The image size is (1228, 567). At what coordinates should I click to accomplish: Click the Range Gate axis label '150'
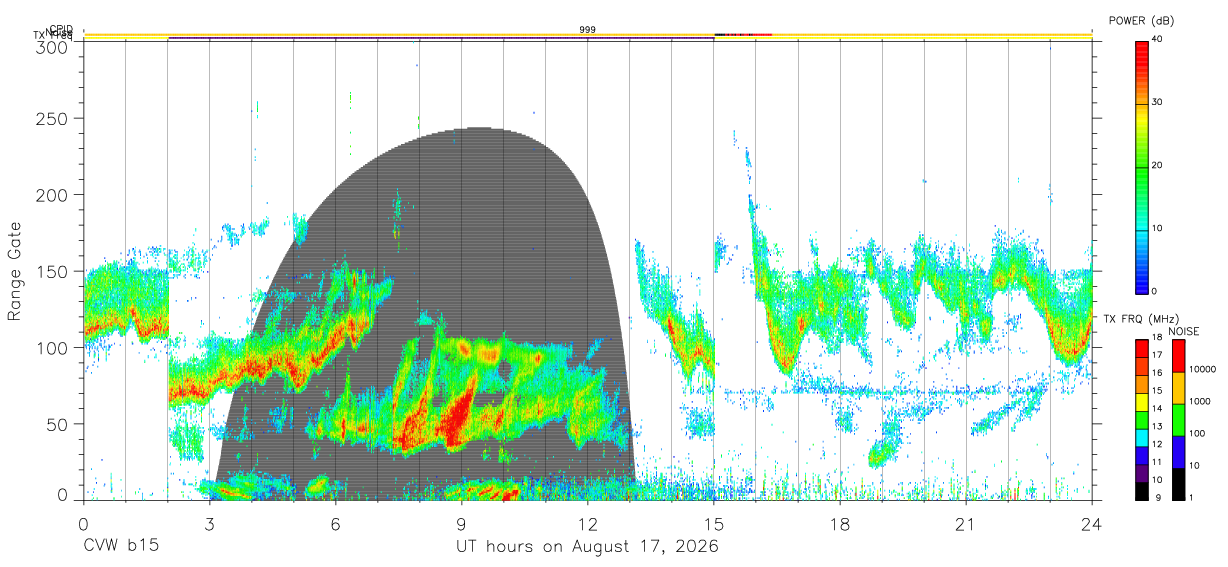pyautogui.click(x=53, y=271)
